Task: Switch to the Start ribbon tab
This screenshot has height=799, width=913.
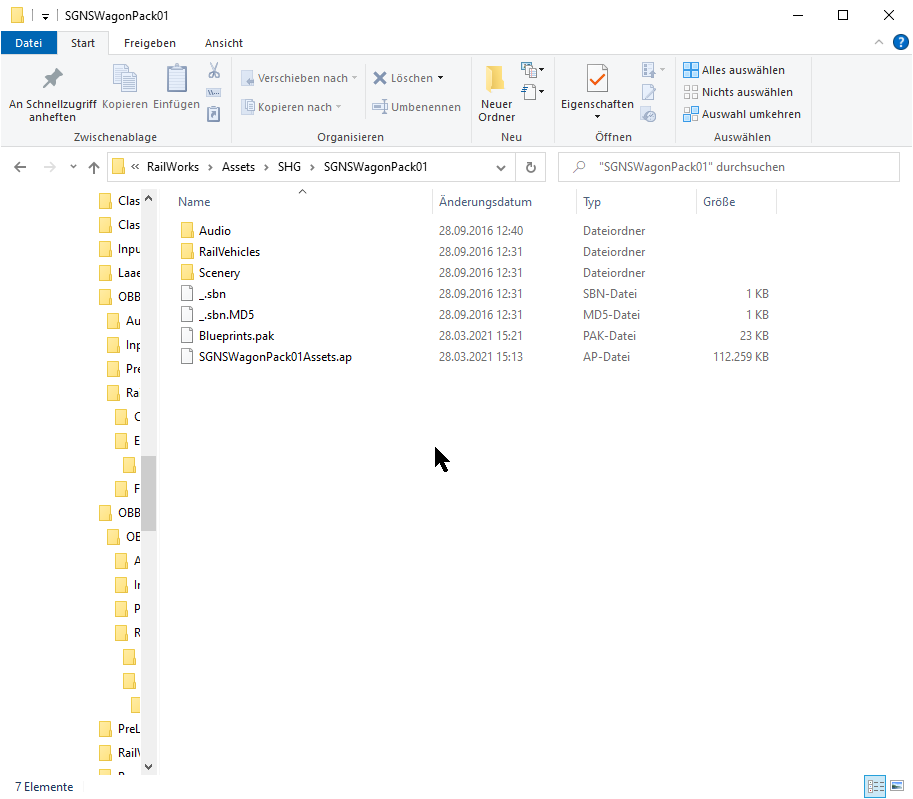Action: pos(83,43)
